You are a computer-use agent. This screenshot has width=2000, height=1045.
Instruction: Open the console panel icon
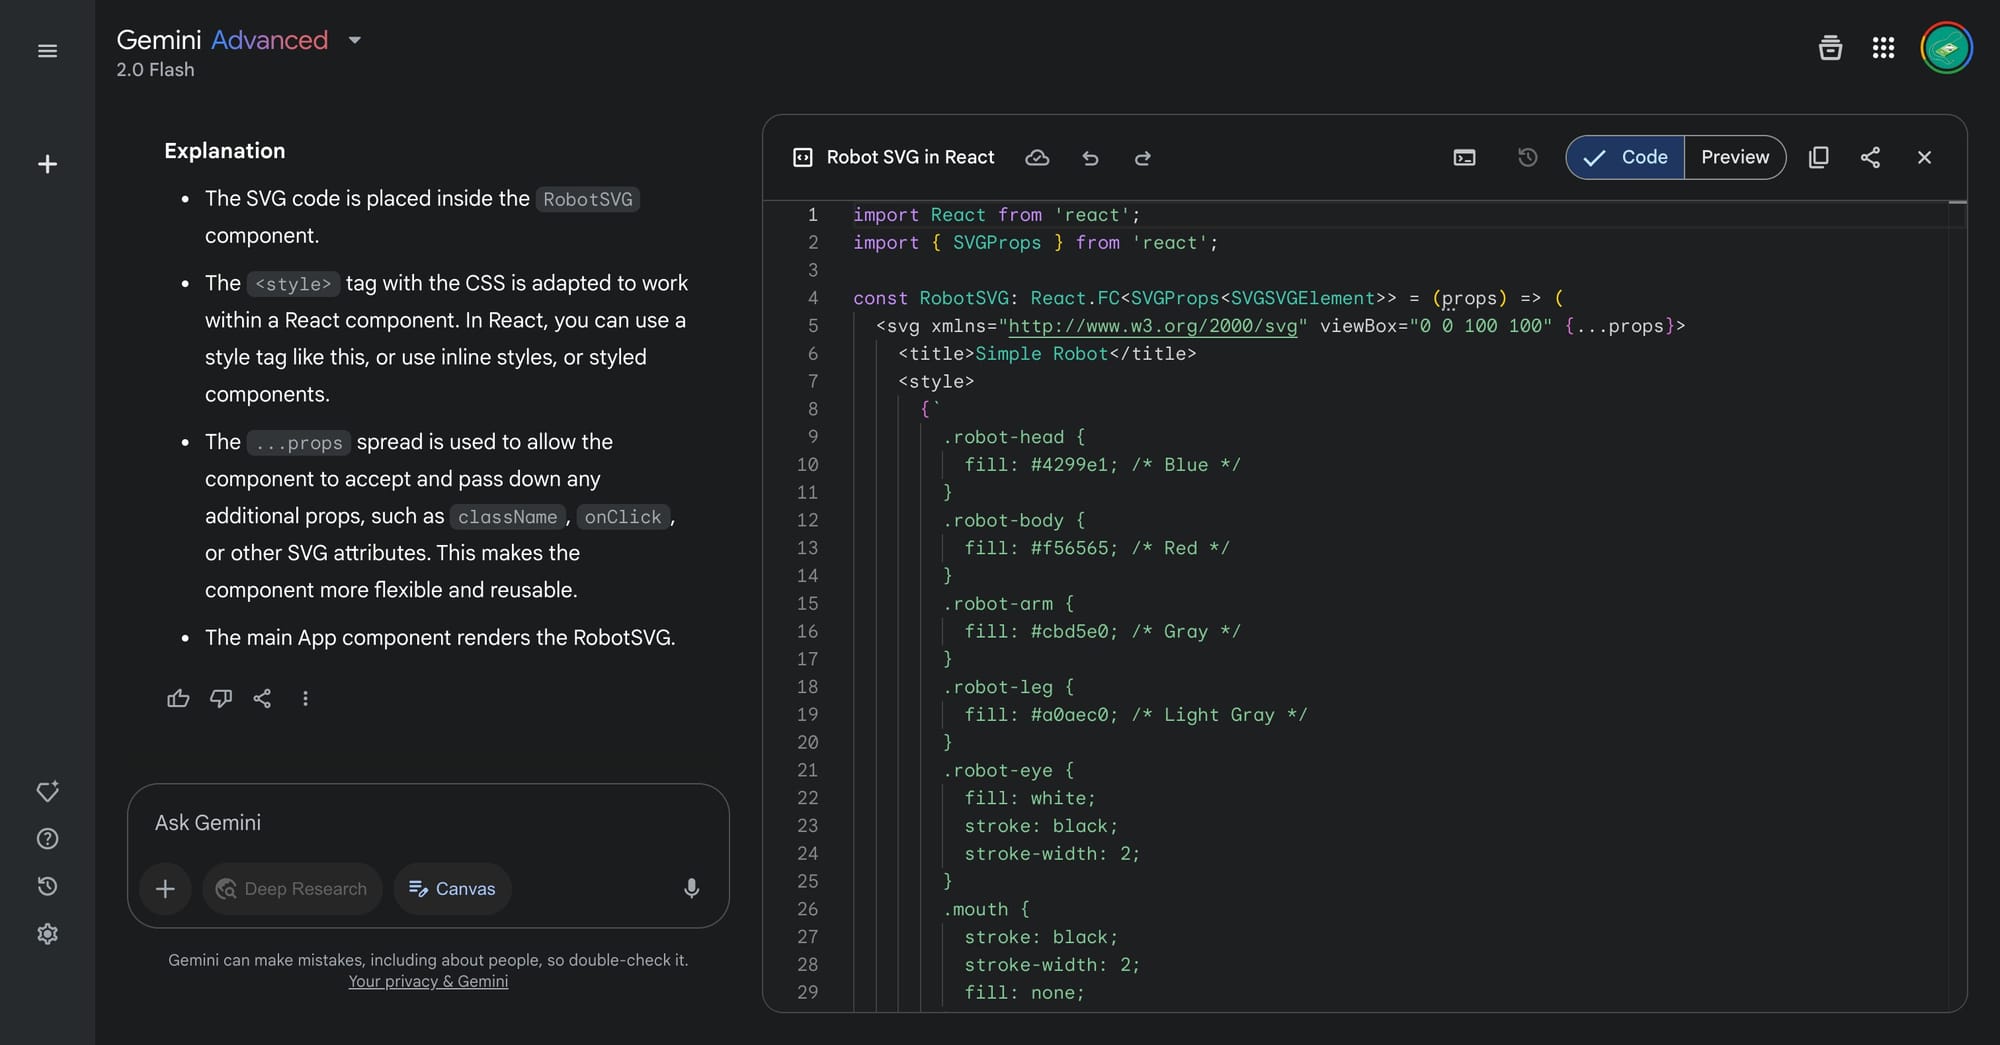(1464, 158)
